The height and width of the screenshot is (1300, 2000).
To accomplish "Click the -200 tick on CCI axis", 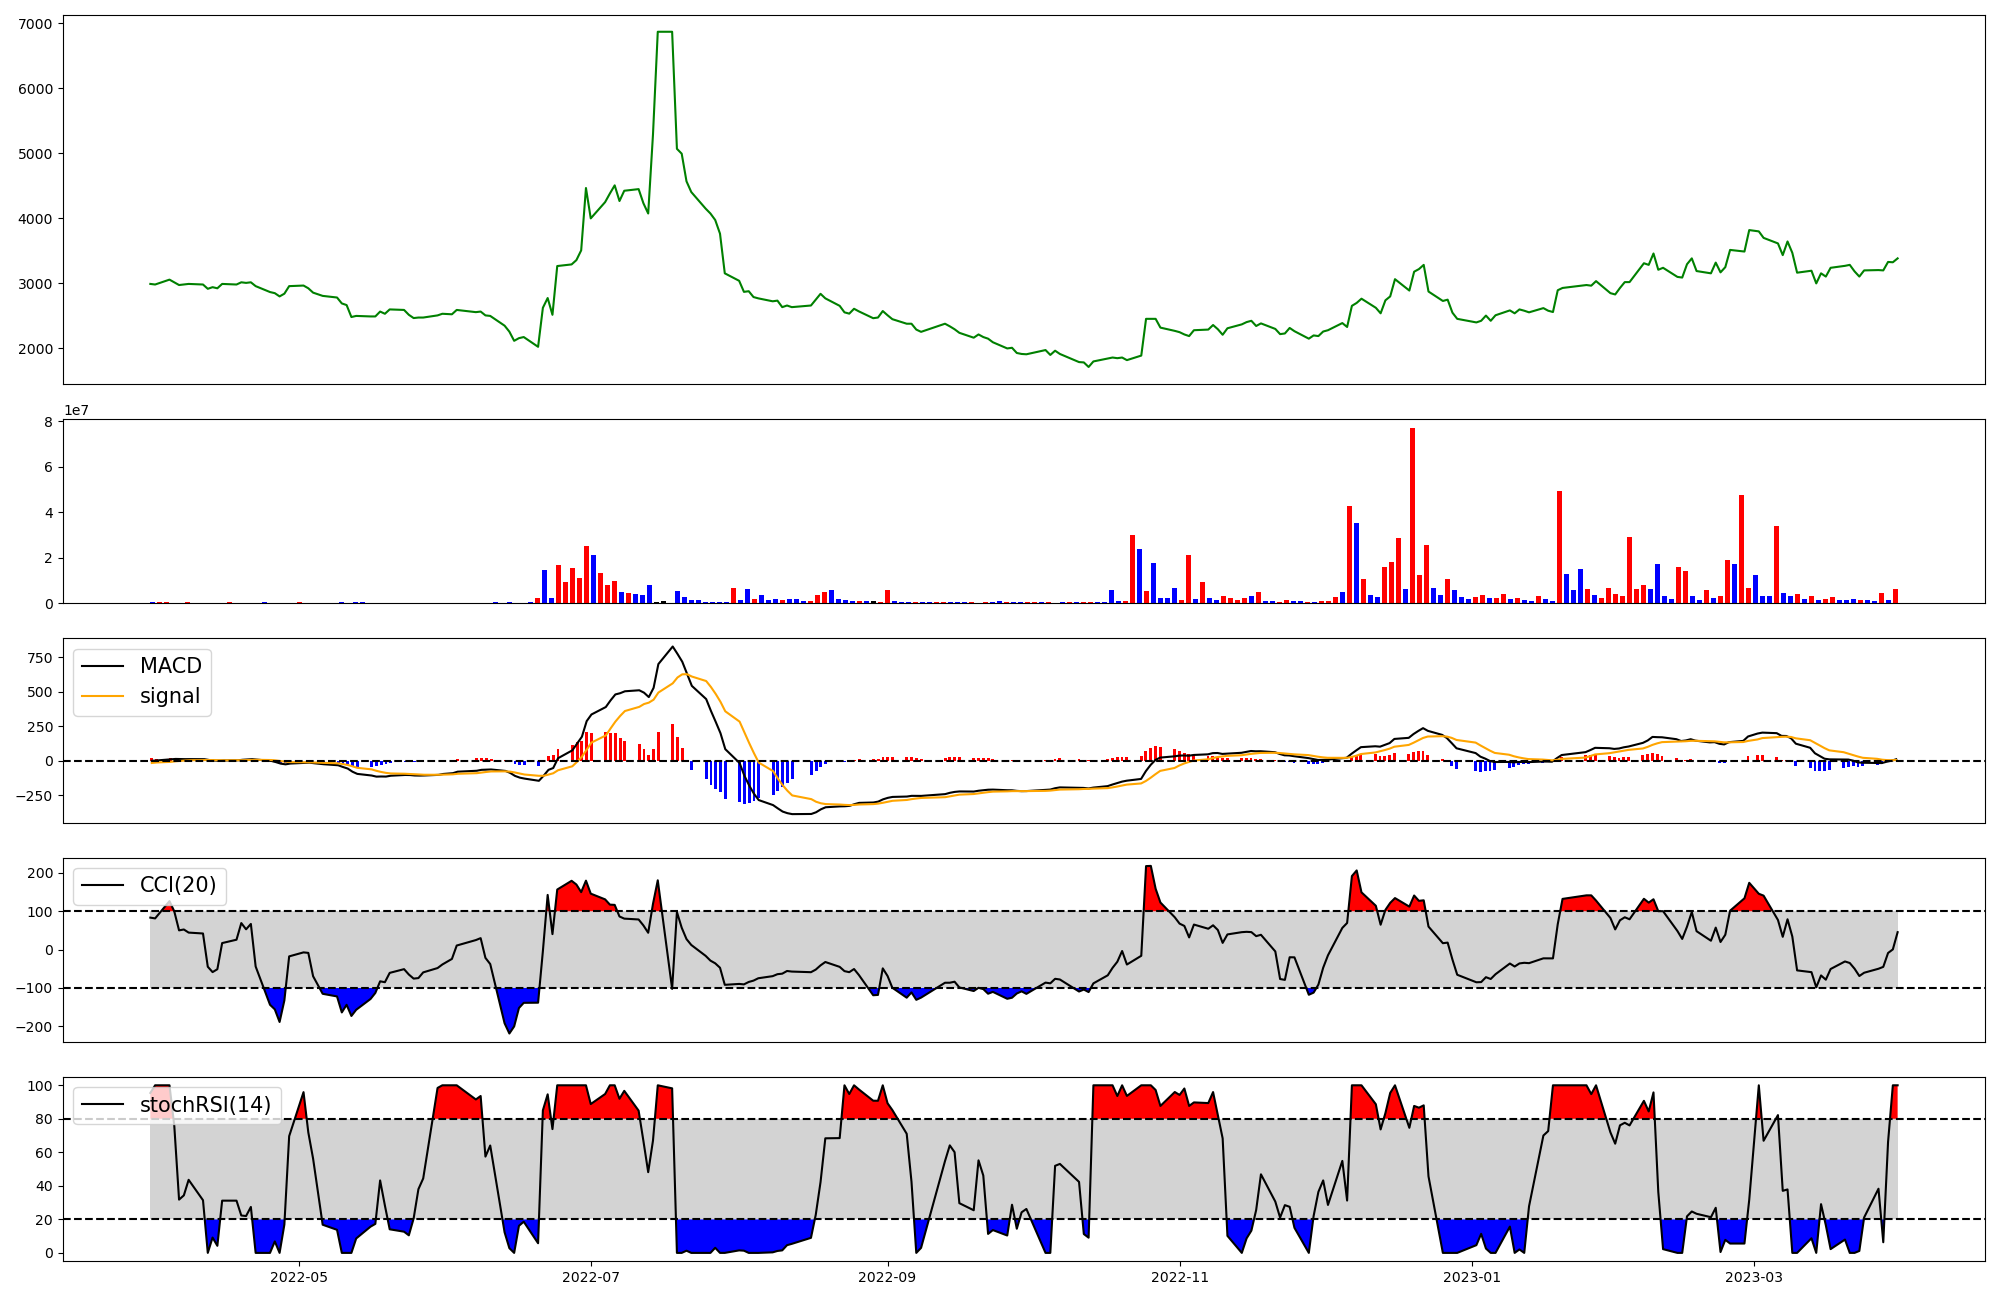I will click(36, 1027).
